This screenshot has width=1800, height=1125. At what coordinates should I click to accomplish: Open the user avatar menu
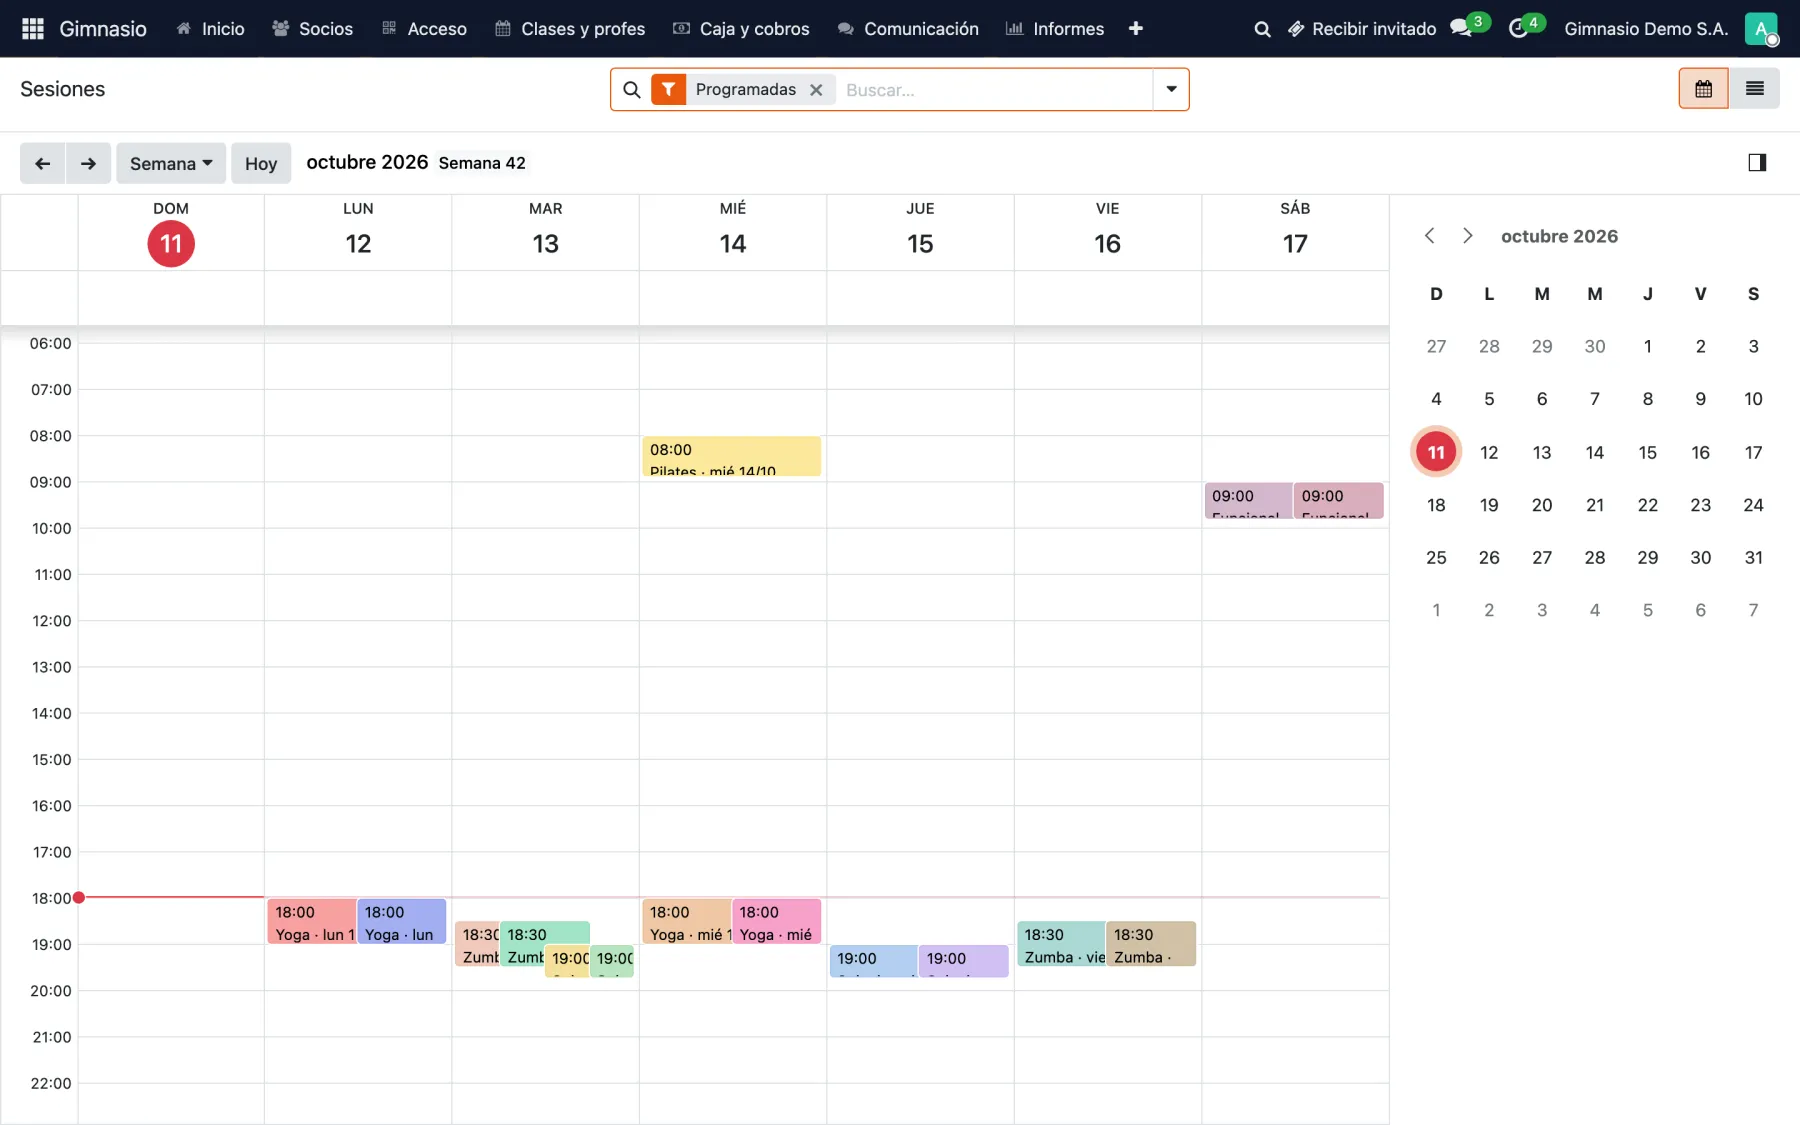[1761, 29]
